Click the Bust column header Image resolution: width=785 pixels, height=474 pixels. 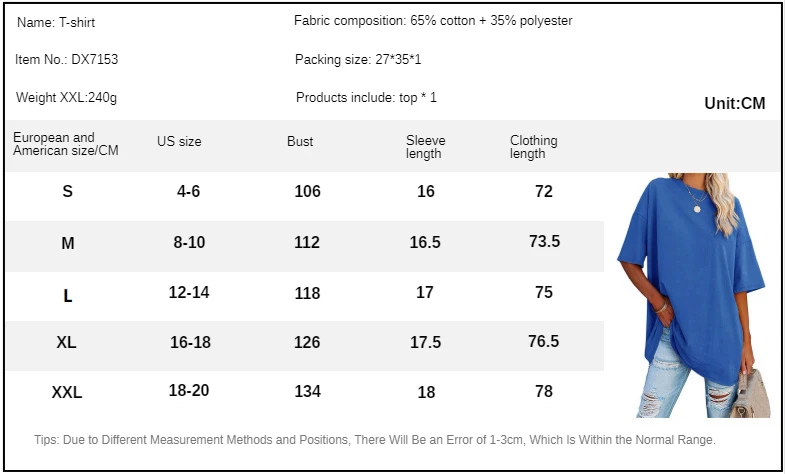(300, 142)
